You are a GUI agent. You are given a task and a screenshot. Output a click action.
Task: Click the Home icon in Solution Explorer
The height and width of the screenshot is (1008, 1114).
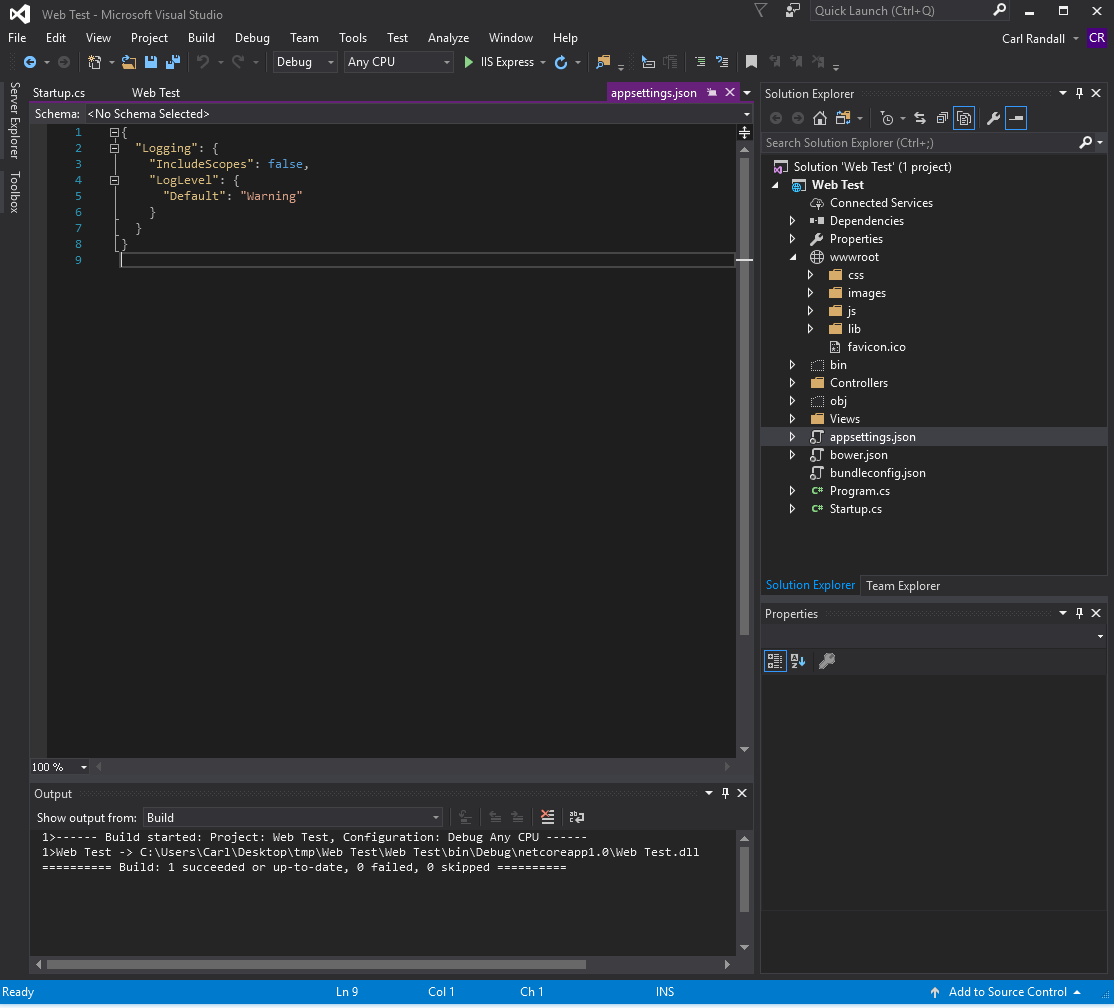click(x=819, y=118)
